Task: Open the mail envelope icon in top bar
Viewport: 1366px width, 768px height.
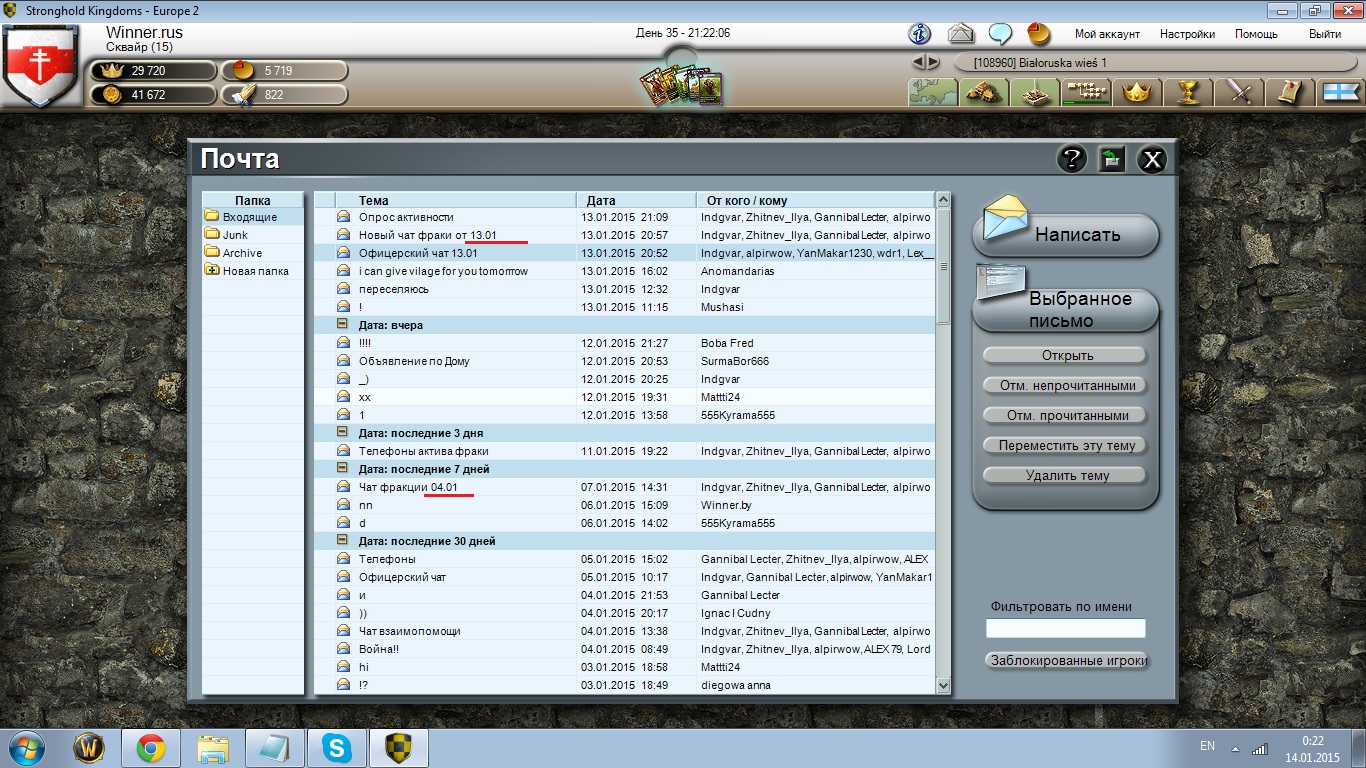Action: [x=960, y=33]
